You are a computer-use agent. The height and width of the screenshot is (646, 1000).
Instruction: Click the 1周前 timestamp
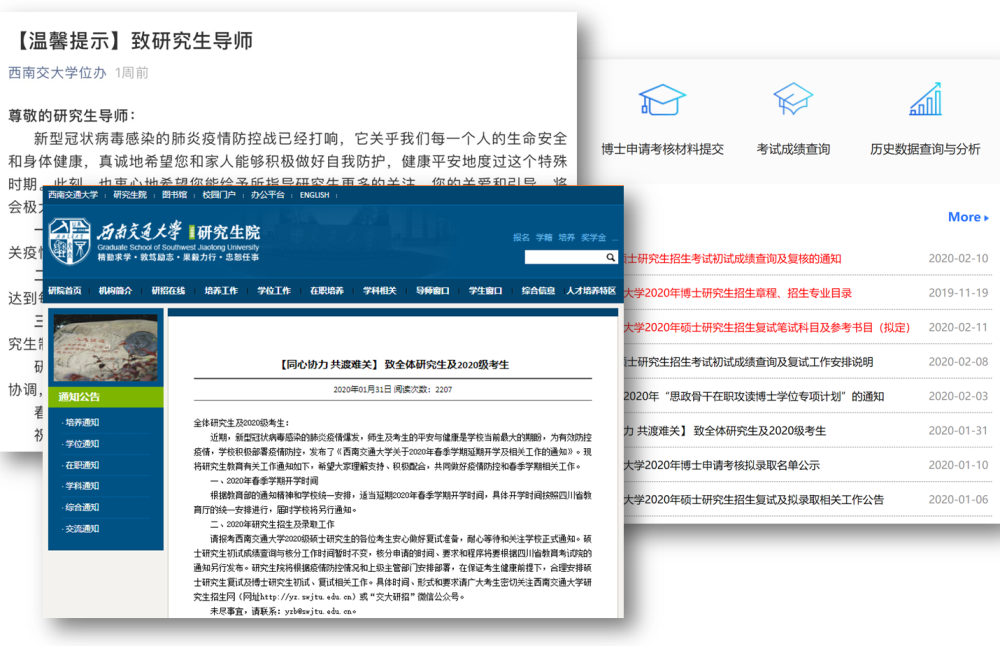pos(131,73)
